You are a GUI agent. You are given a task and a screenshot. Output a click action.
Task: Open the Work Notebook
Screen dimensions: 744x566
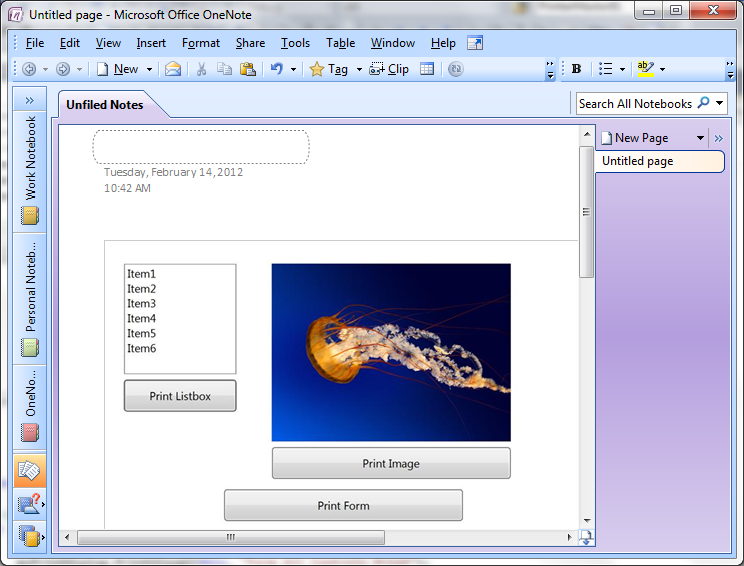click(30, 171)
